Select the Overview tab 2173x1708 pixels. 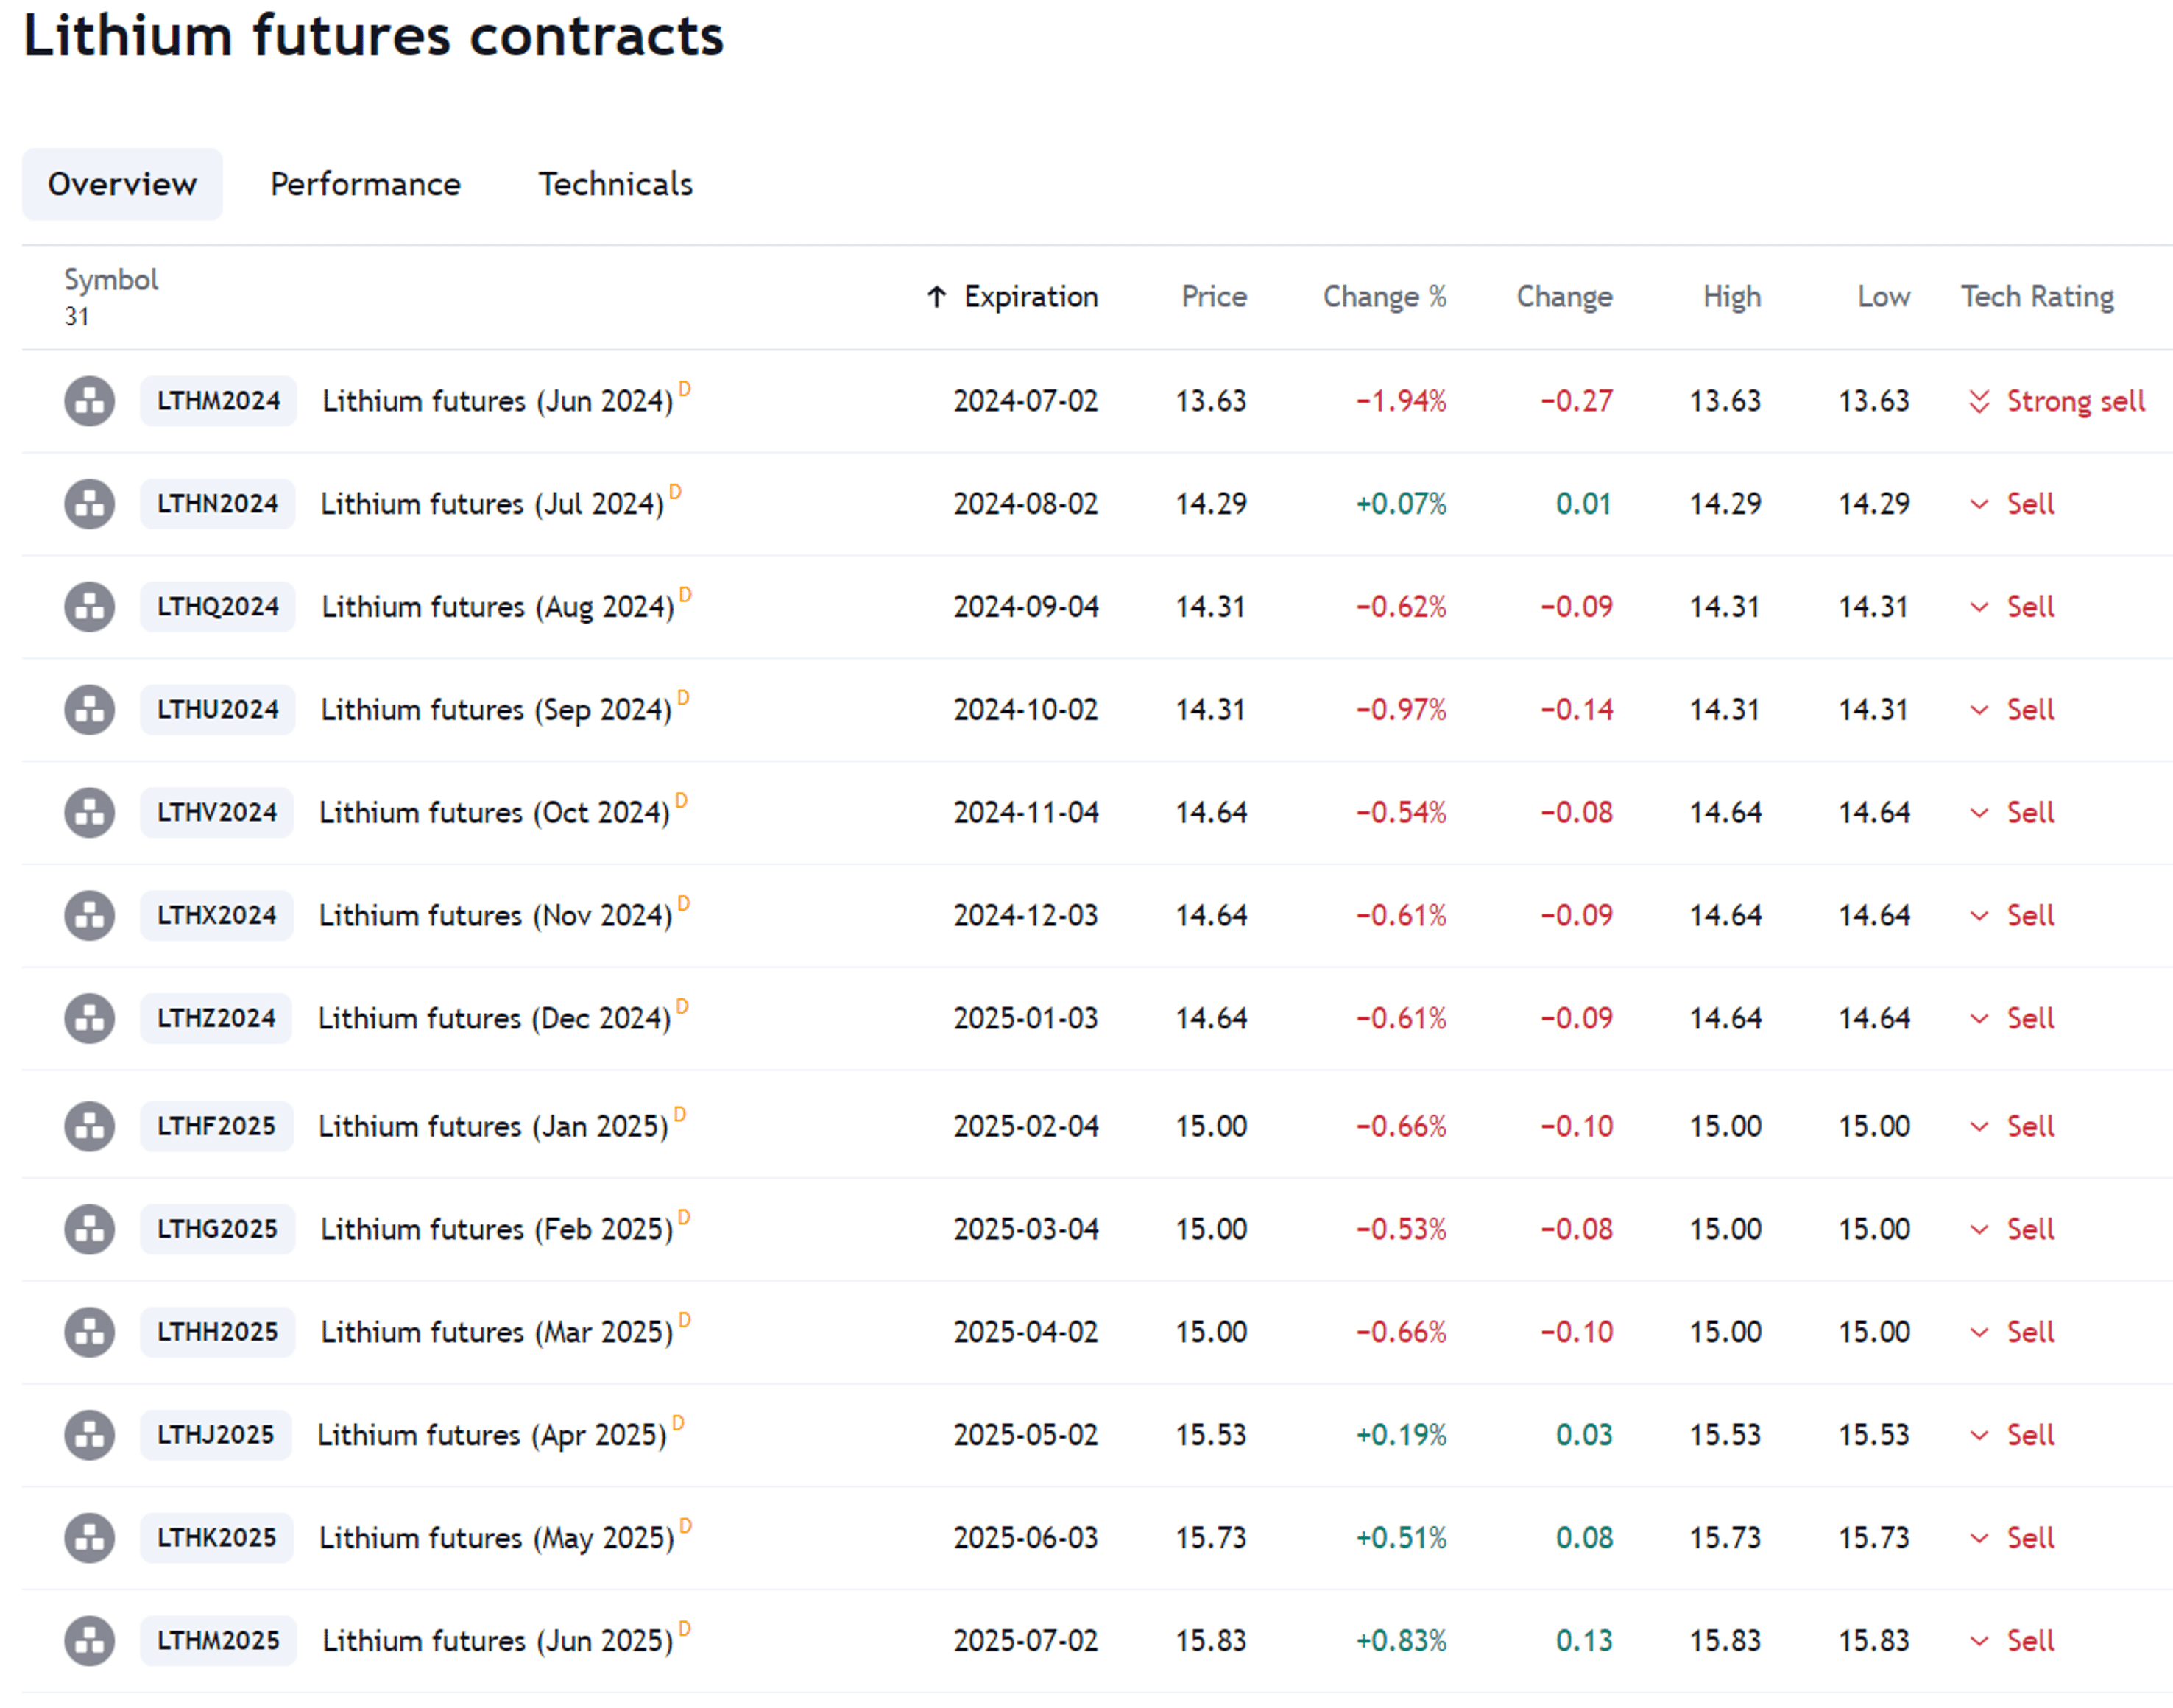coord(122,184)
